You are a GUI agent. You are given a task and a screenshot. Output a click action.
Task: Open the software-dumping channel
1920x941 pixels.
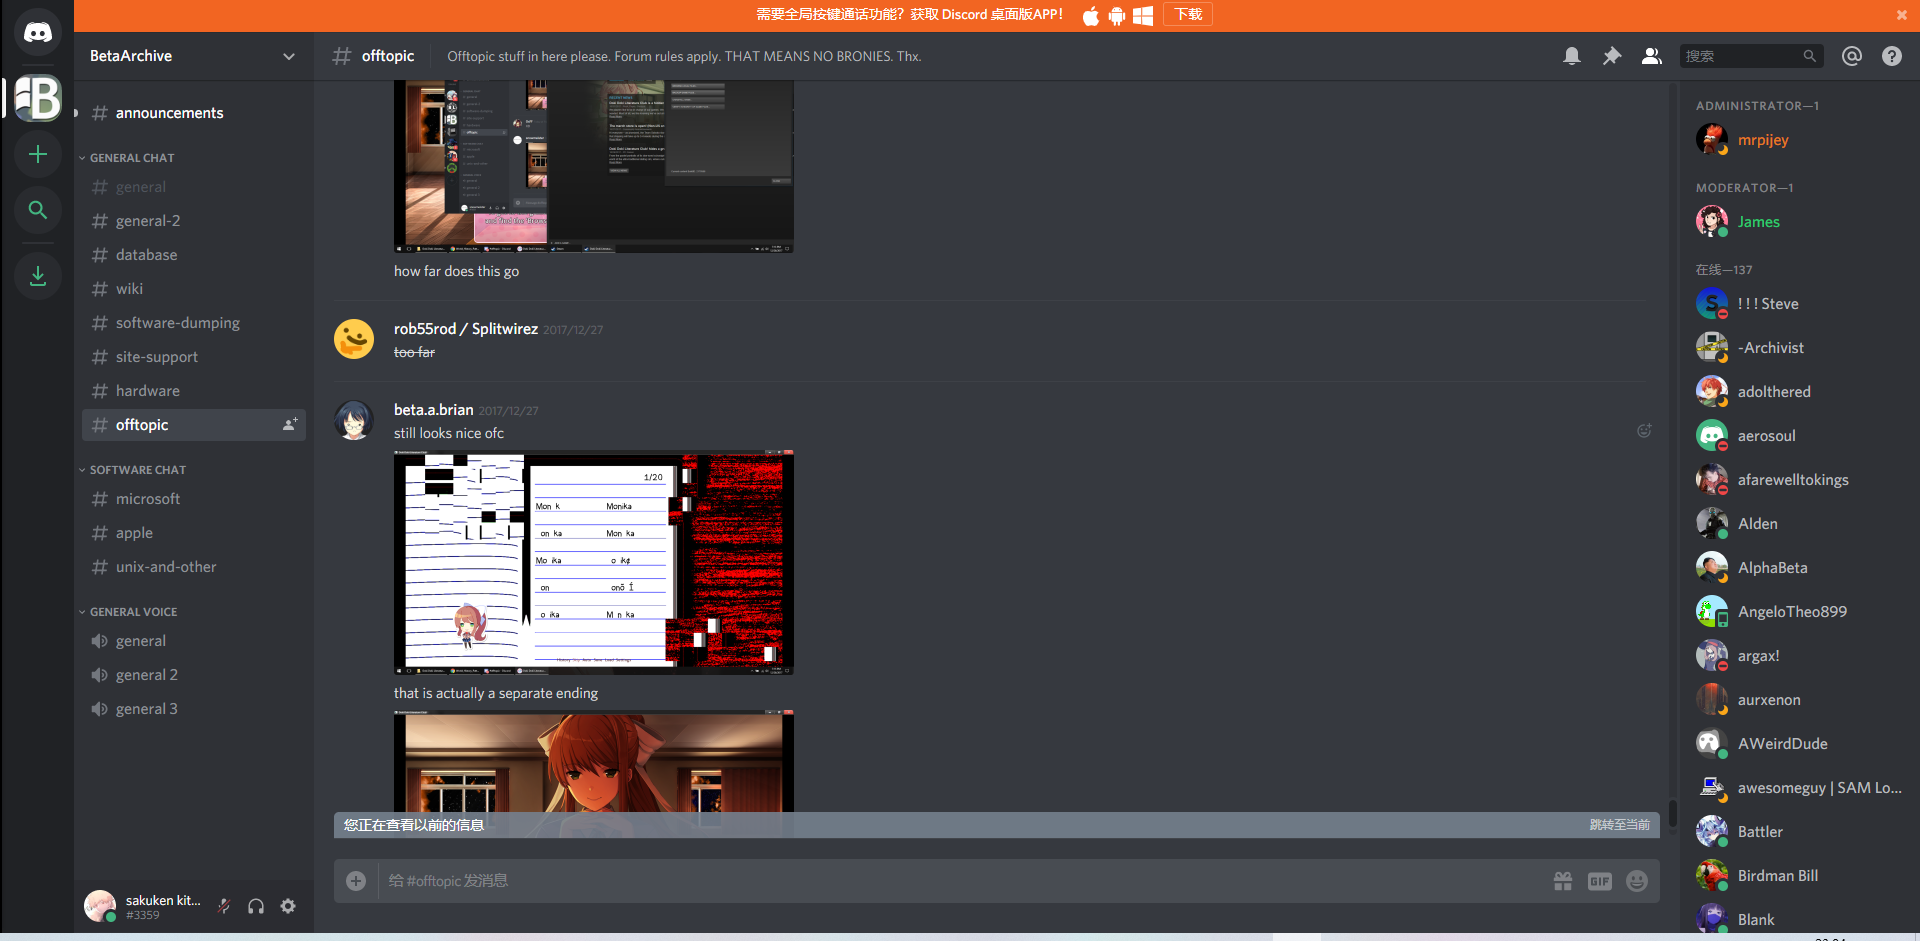tap(194, 323)
